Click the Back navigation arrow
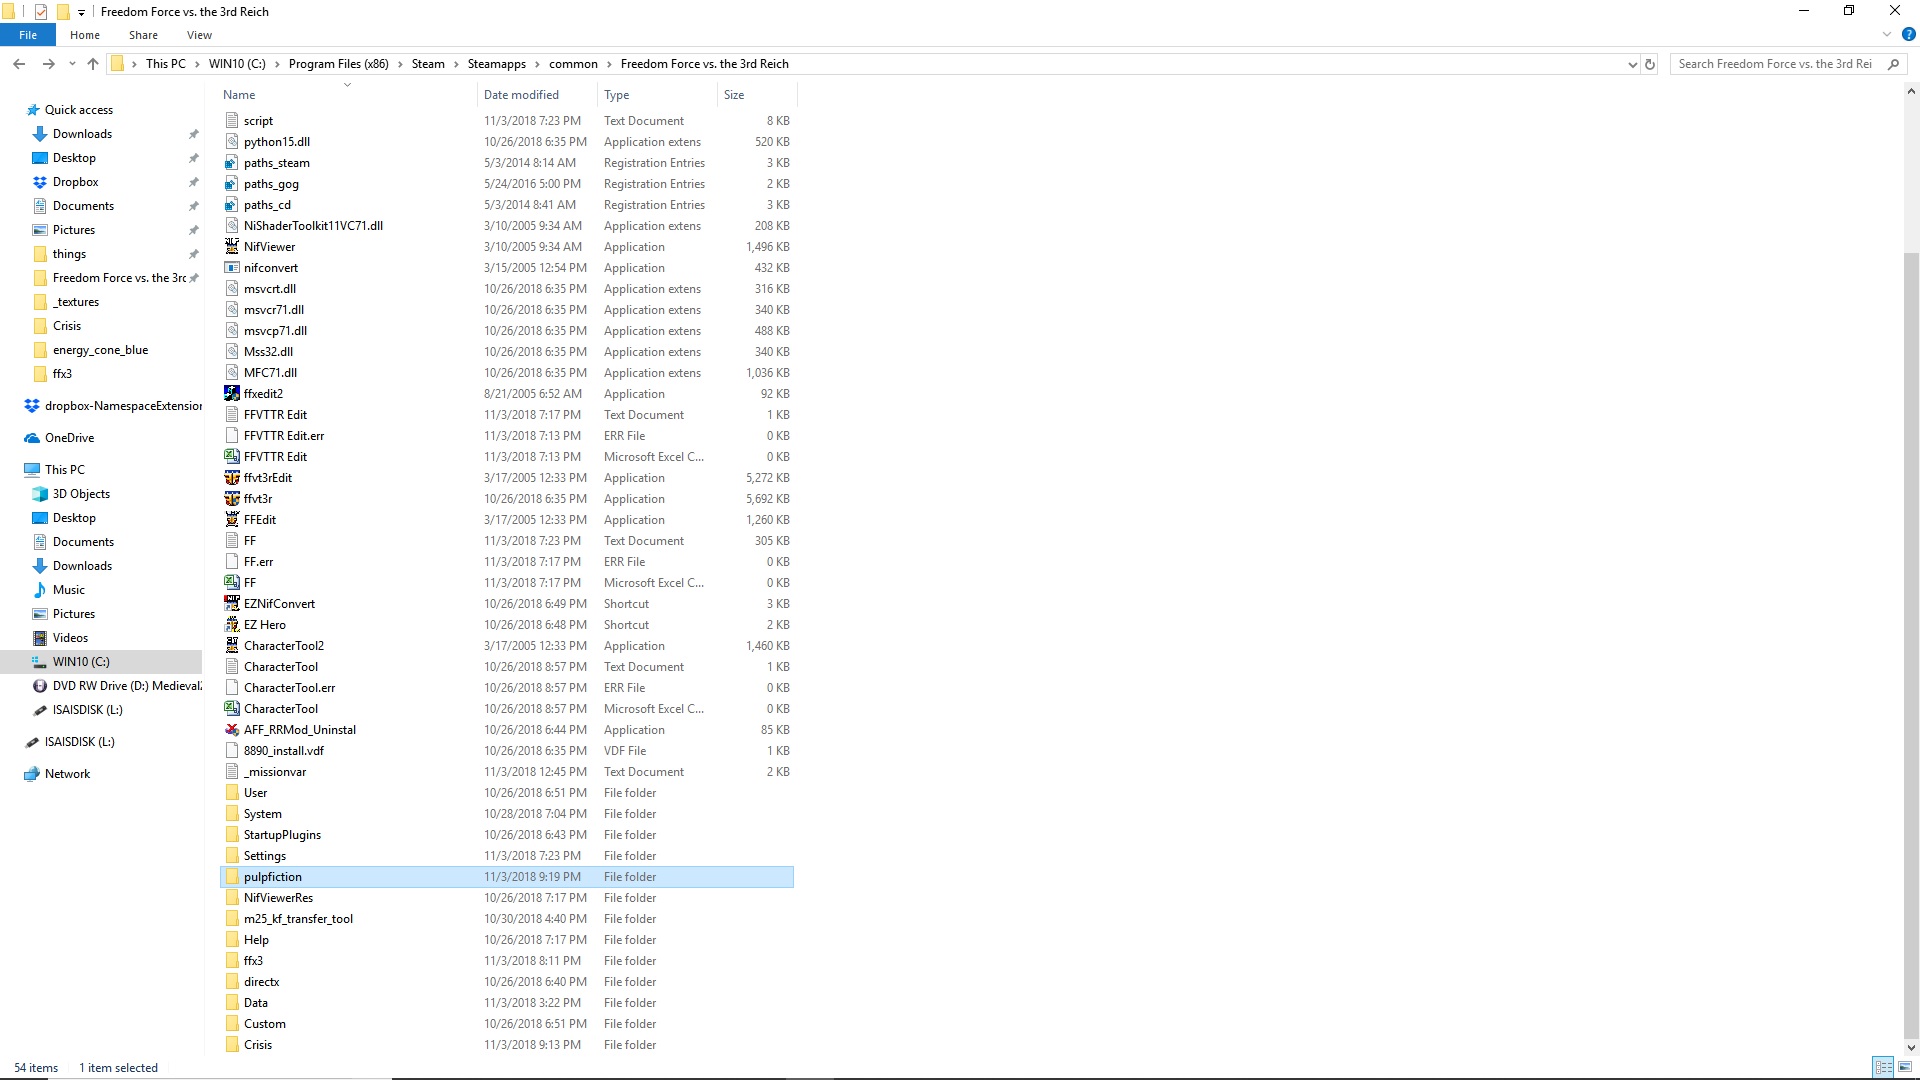Screen dimensions: 1920x1080 click(x=19, y=64)
